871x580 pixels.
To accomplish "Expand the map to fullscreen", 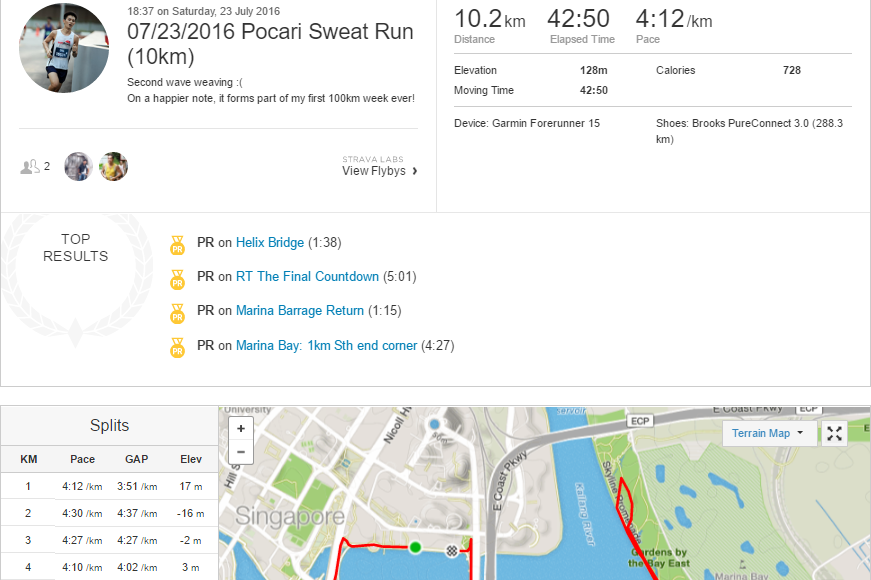I will click(x=834, y=433).
